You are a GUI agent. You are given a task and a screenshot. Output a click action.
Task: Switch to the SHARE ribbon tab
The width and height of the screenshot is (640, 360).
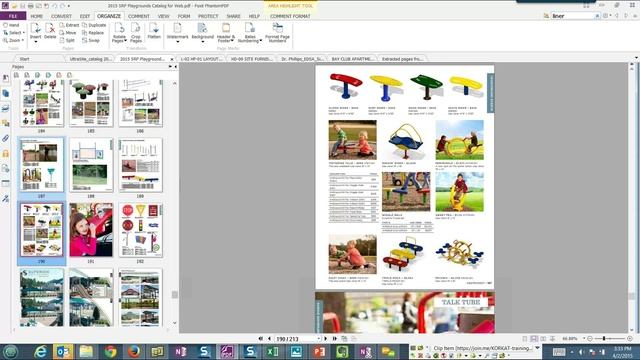click(x=233, y=16)
